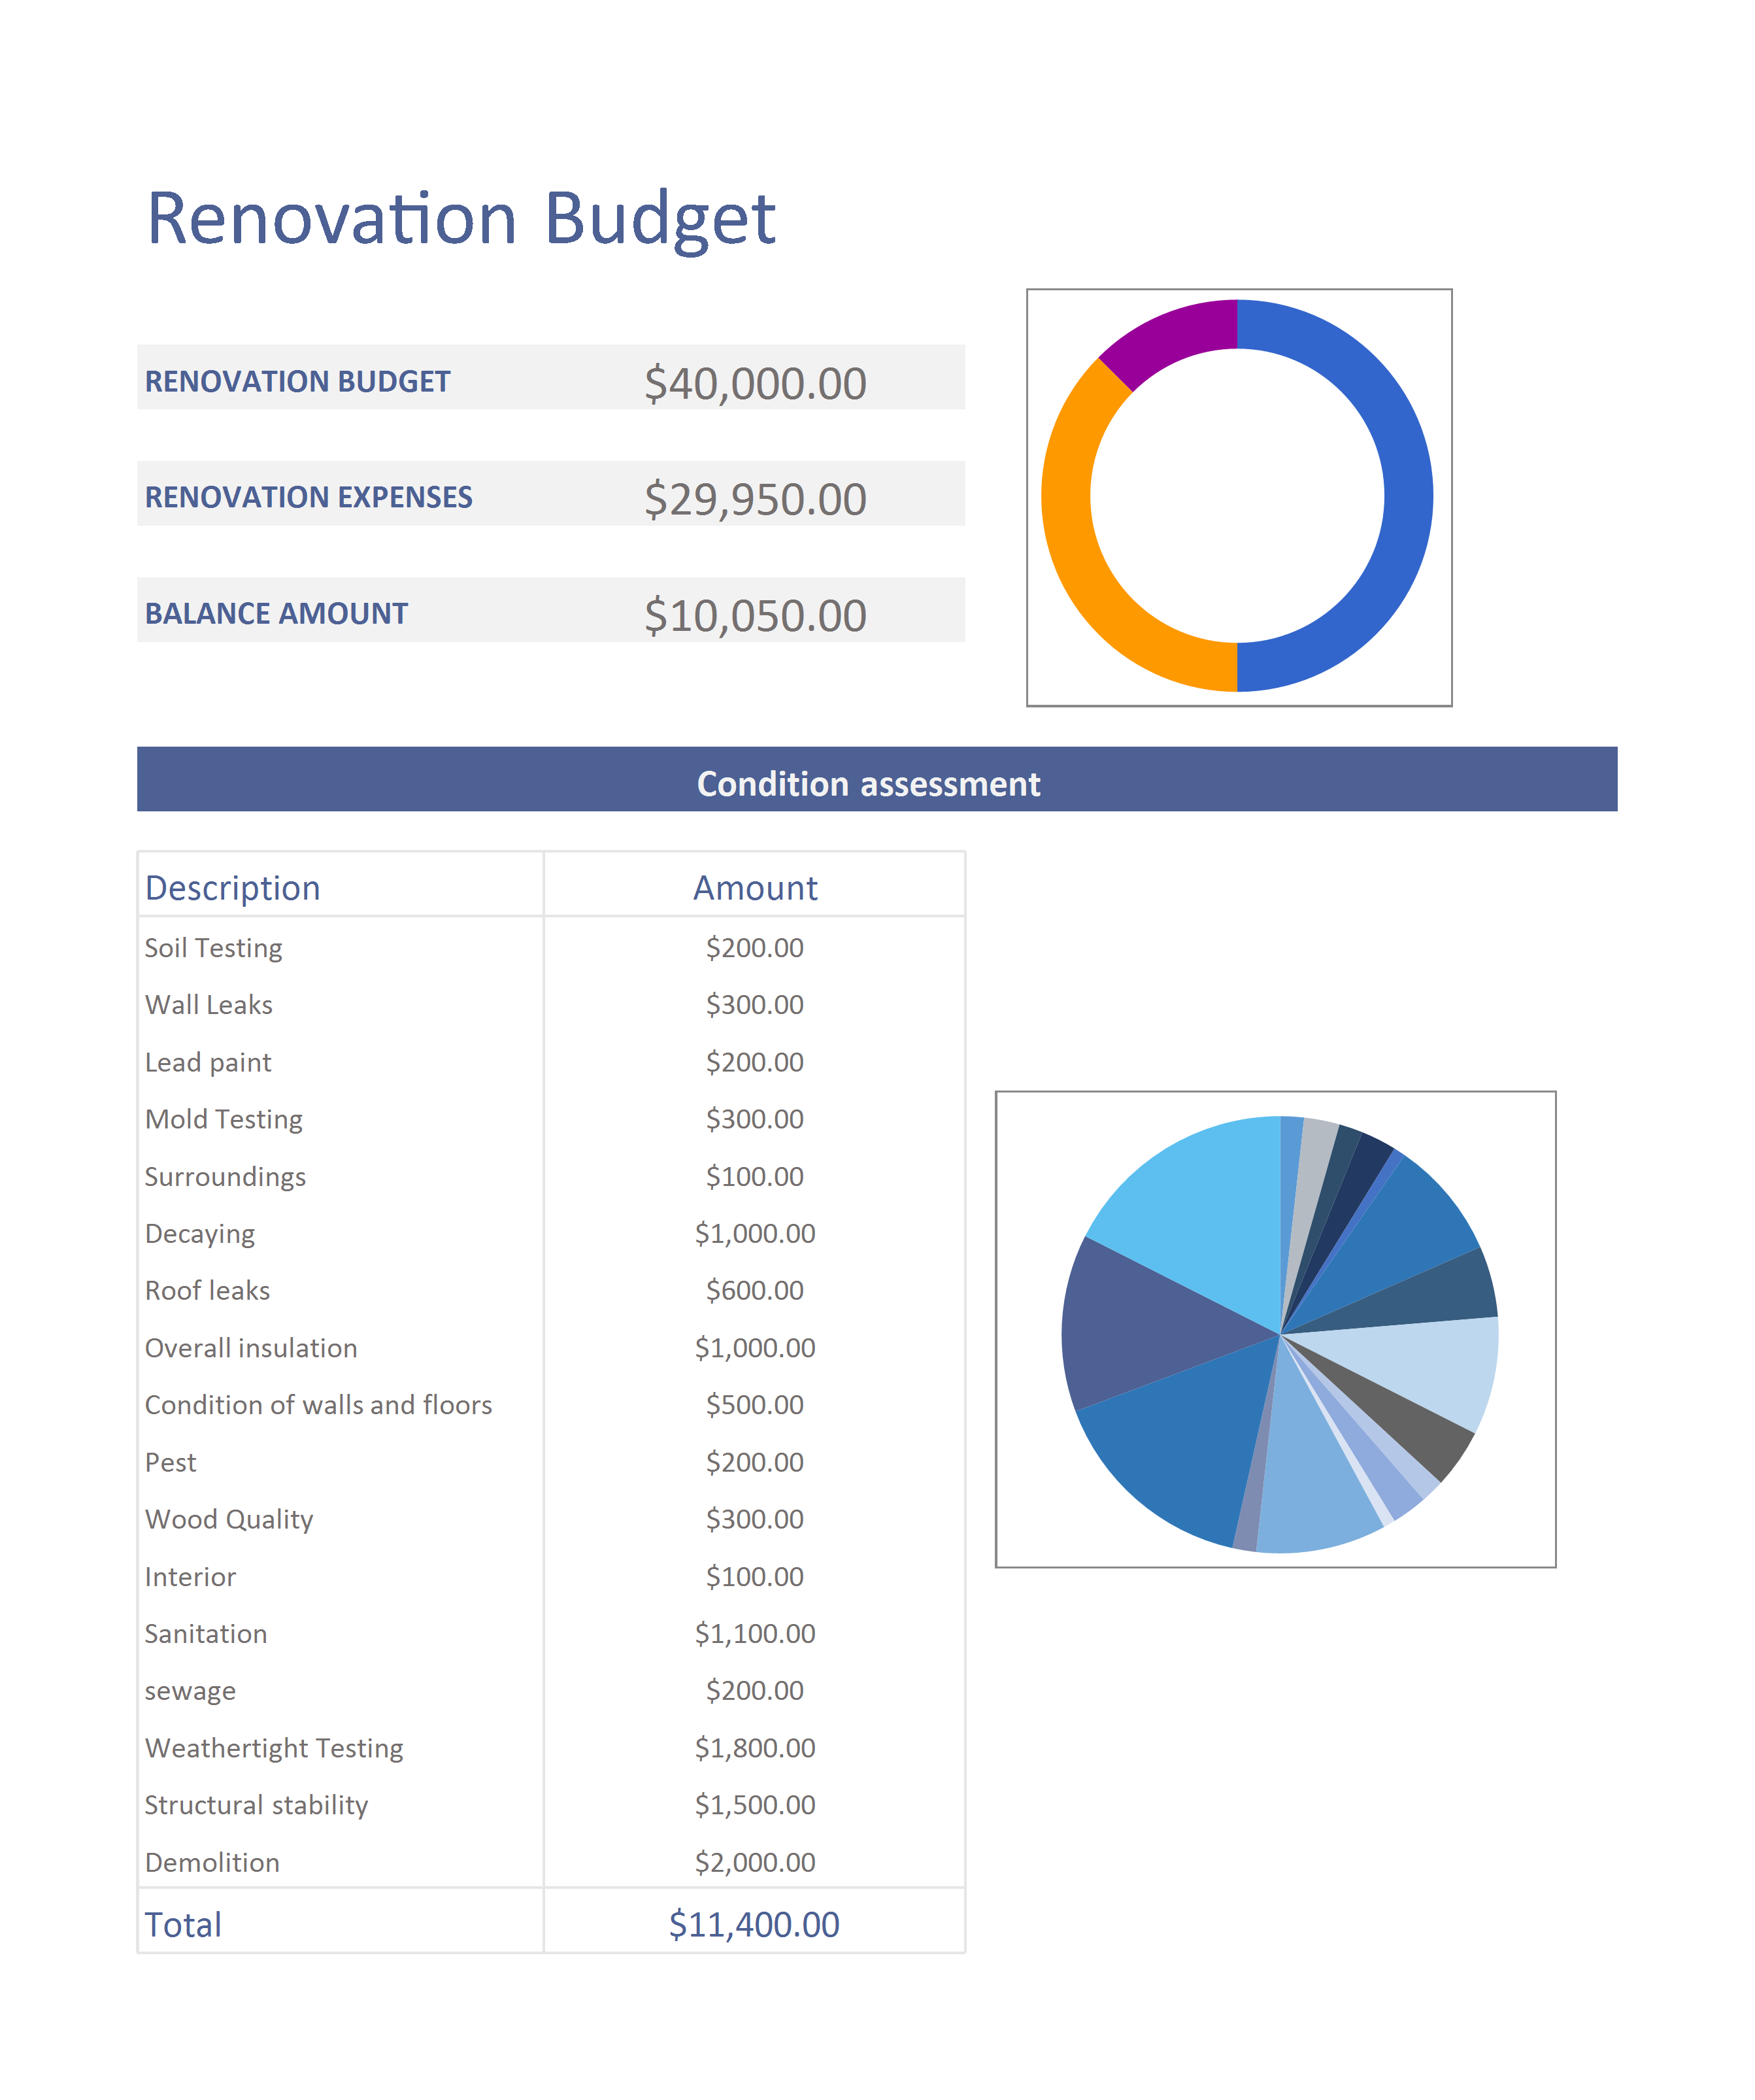Click the Condition assessment header bar

point(877,779)
